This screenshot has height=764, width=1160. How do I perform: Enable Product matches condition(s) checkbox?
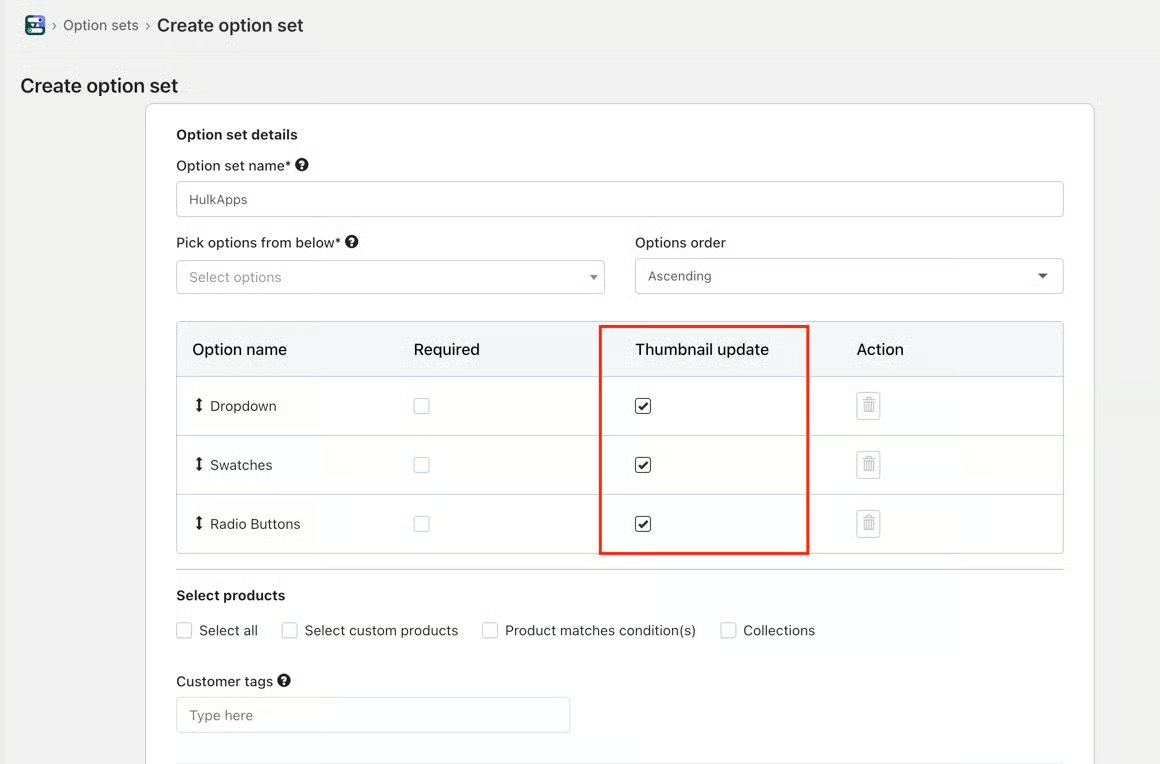(490, 630)
